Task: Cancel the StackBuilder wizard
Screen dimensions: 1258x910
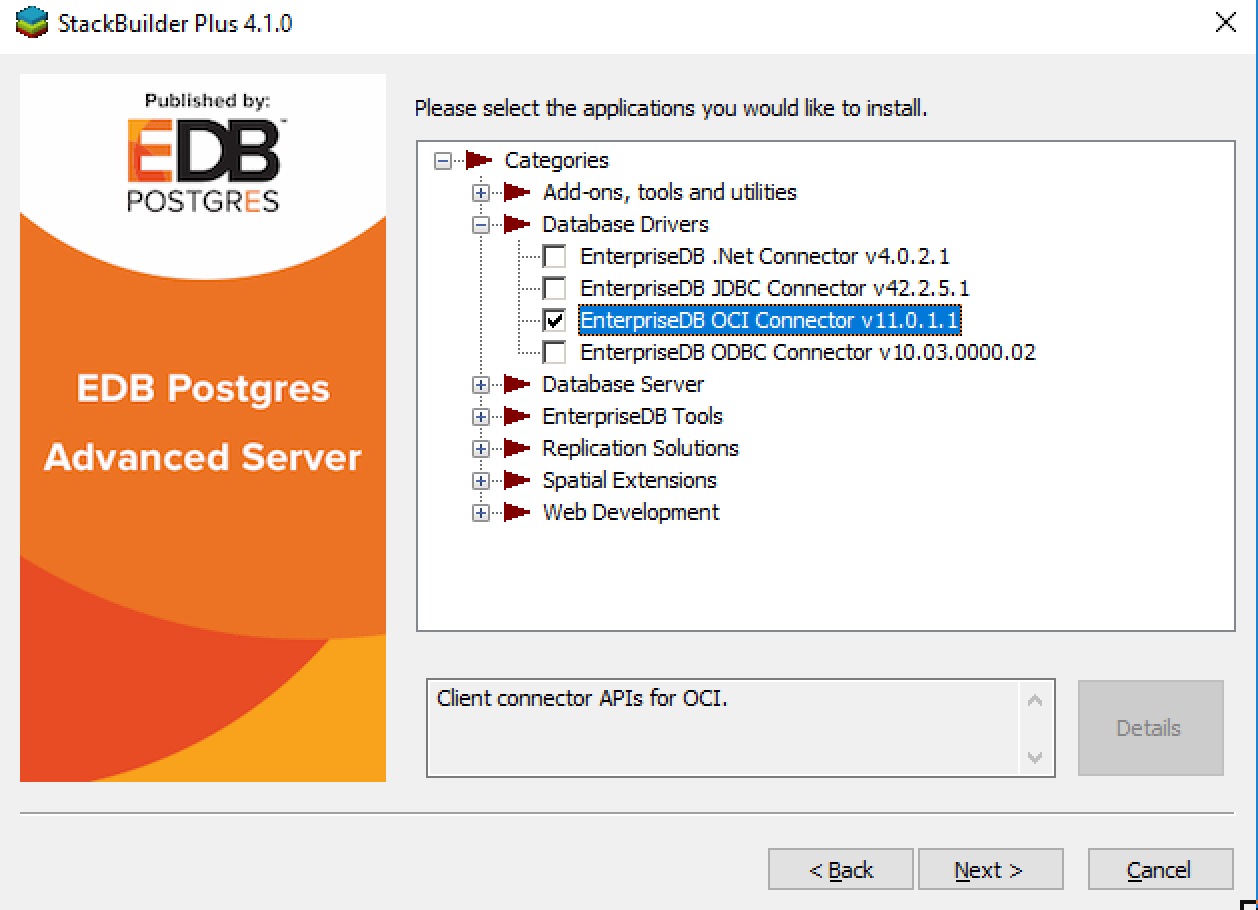Action: pyautogui.click(x=1160, y=870)
